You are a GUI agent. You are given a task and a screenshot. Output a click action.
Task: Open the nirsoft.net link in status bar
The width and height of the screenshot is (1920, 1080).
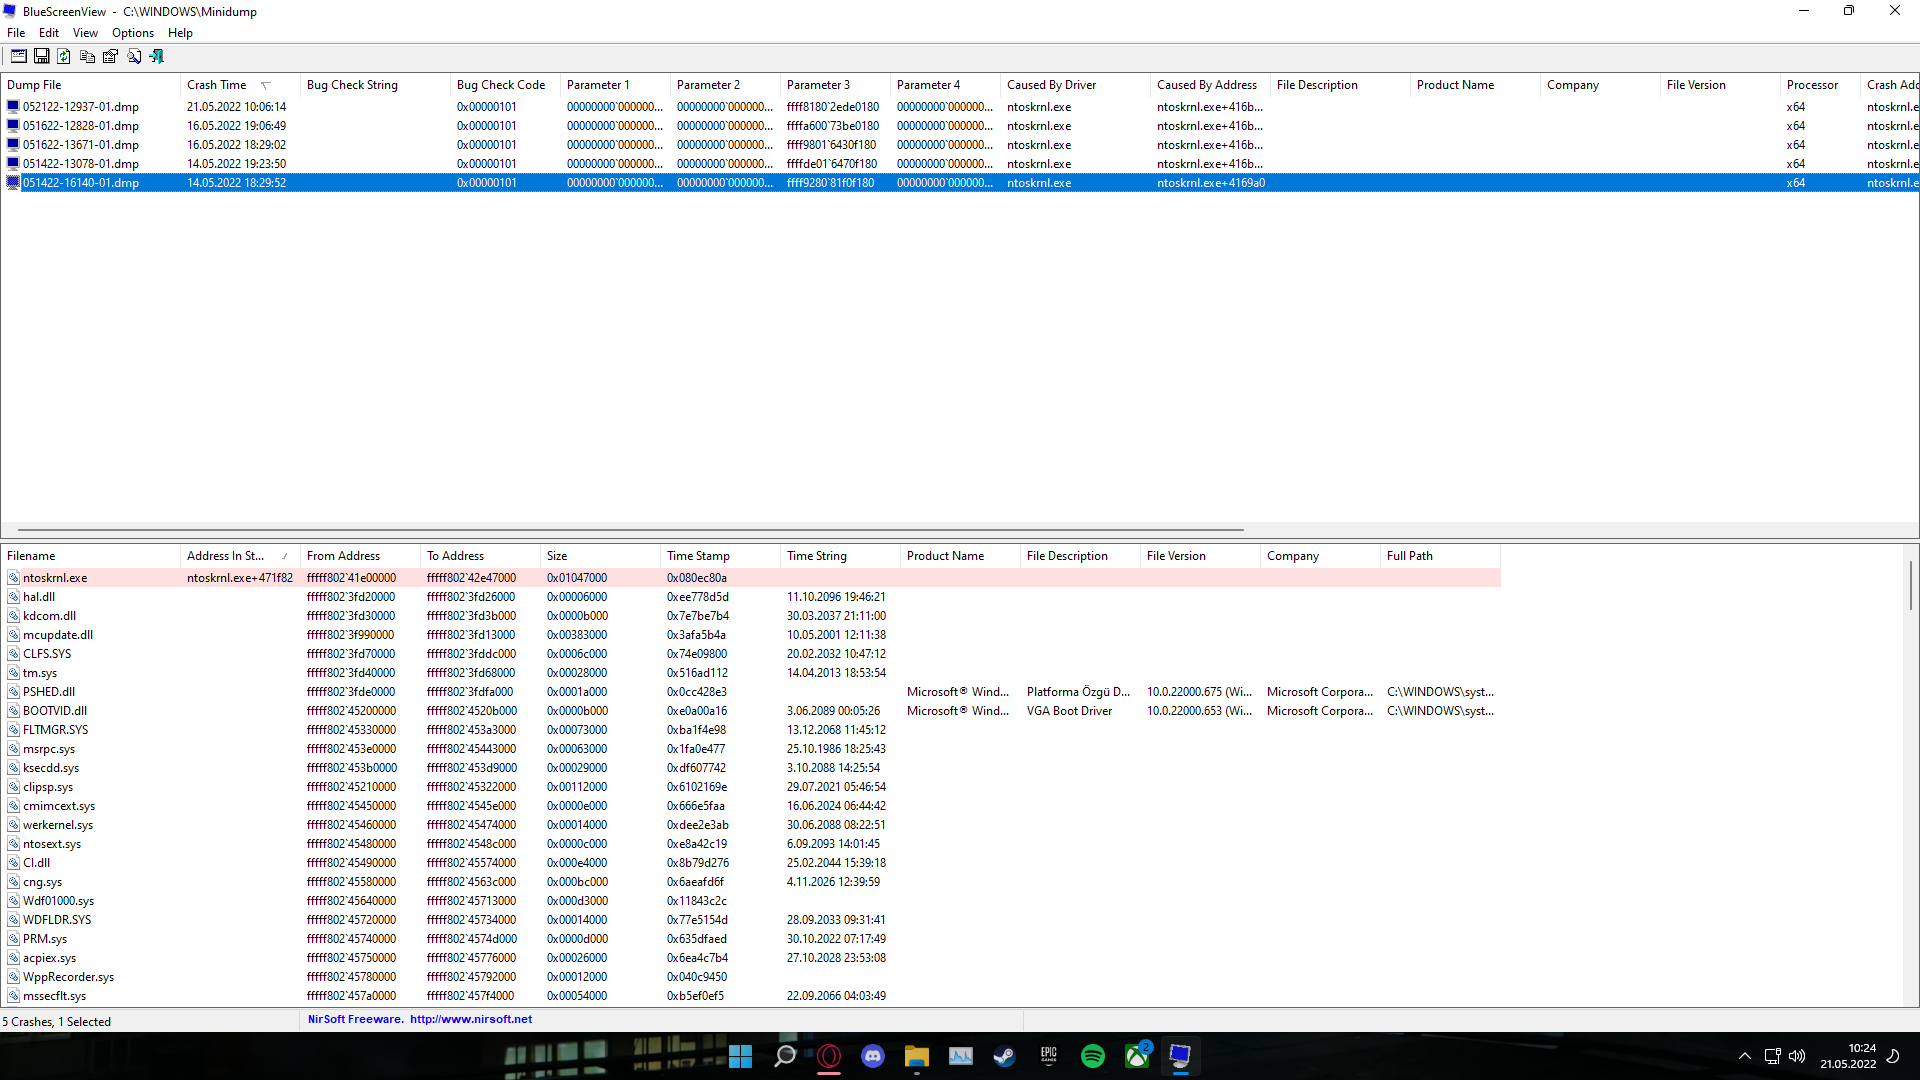tap(471, 1020)
